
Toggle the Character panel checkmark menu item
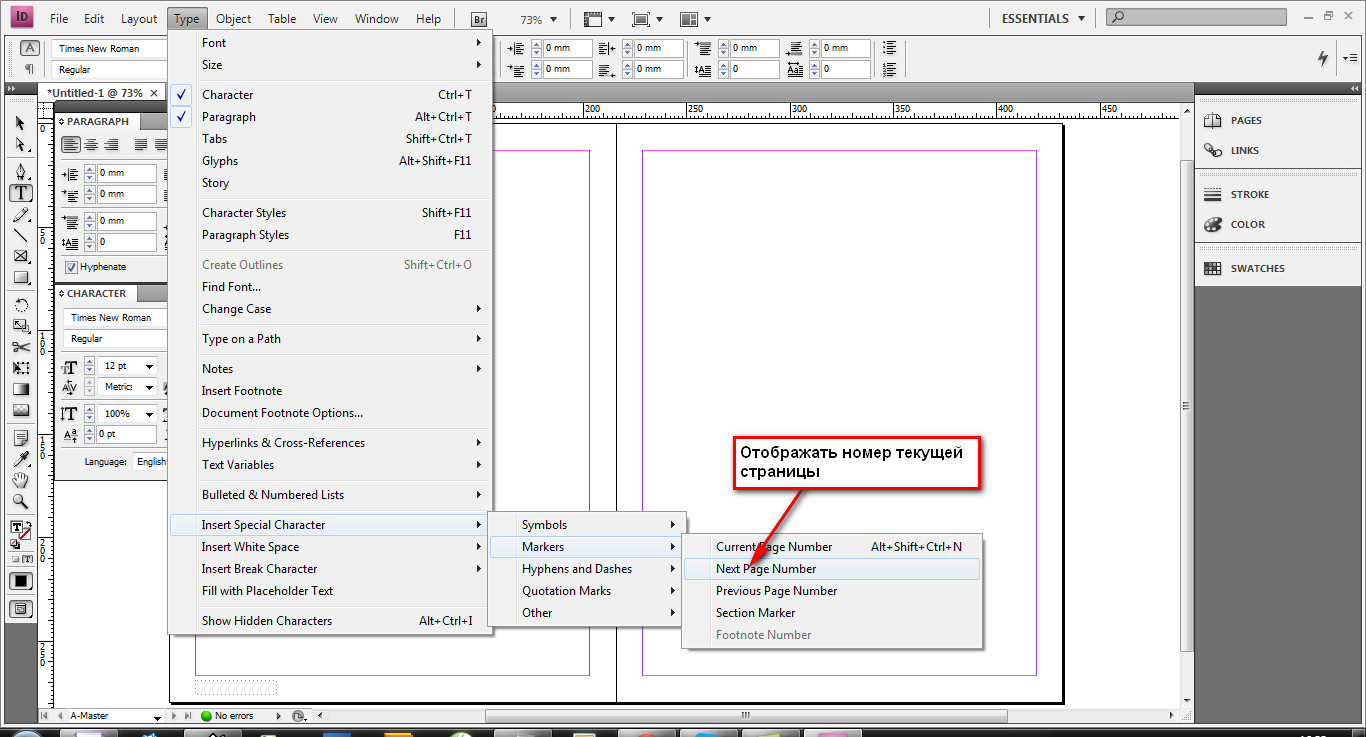[x=227, y=95]
